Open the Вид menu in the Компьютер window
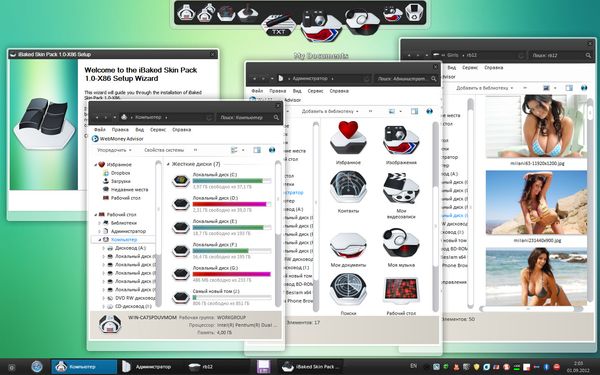Screen dimensions: 600x375 (x=139, y=130)
